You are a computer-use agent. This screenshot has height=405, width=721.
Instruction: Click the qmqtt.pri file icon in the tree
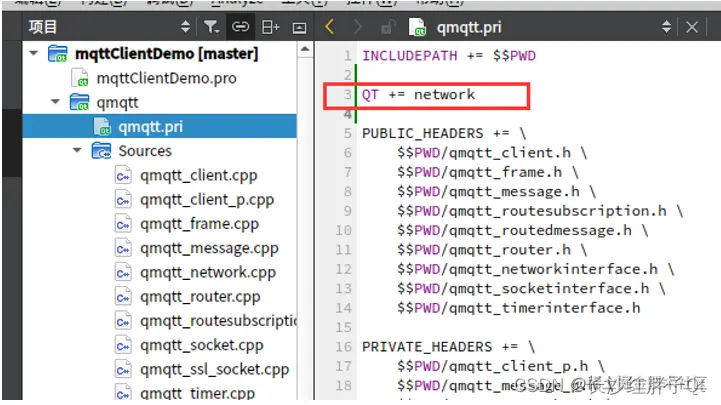coord(102,126)
